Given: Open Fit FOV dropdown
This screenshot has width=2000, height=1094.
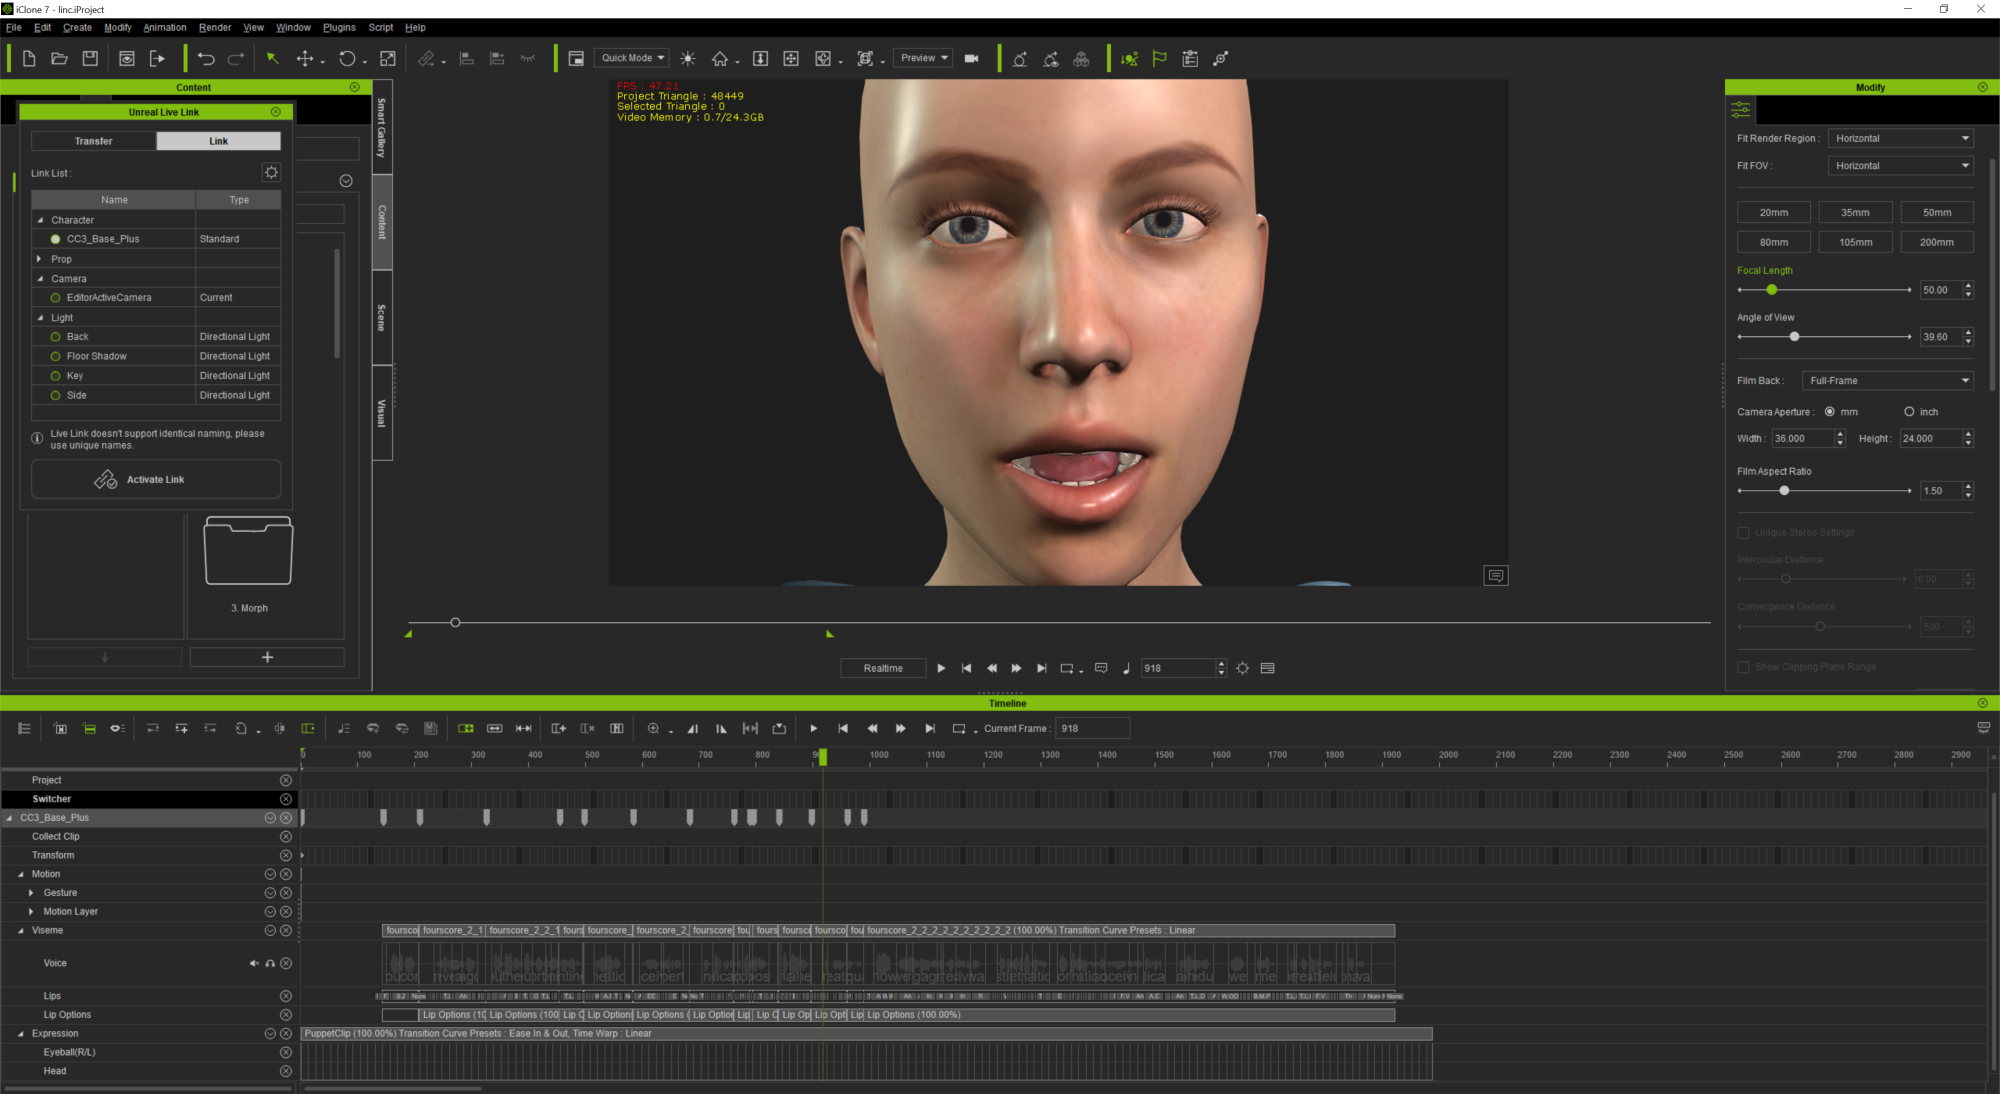Looking at the screenshot, I should click(x=1900, y=166).
